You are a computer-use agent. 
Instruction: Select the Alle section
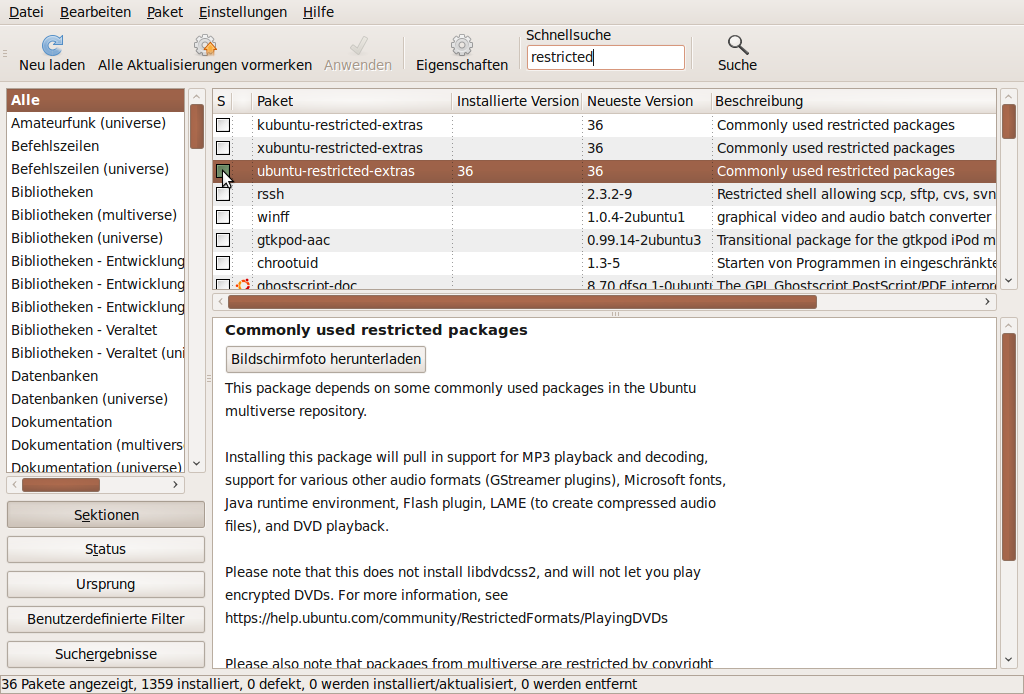click(x=96, y=100)
